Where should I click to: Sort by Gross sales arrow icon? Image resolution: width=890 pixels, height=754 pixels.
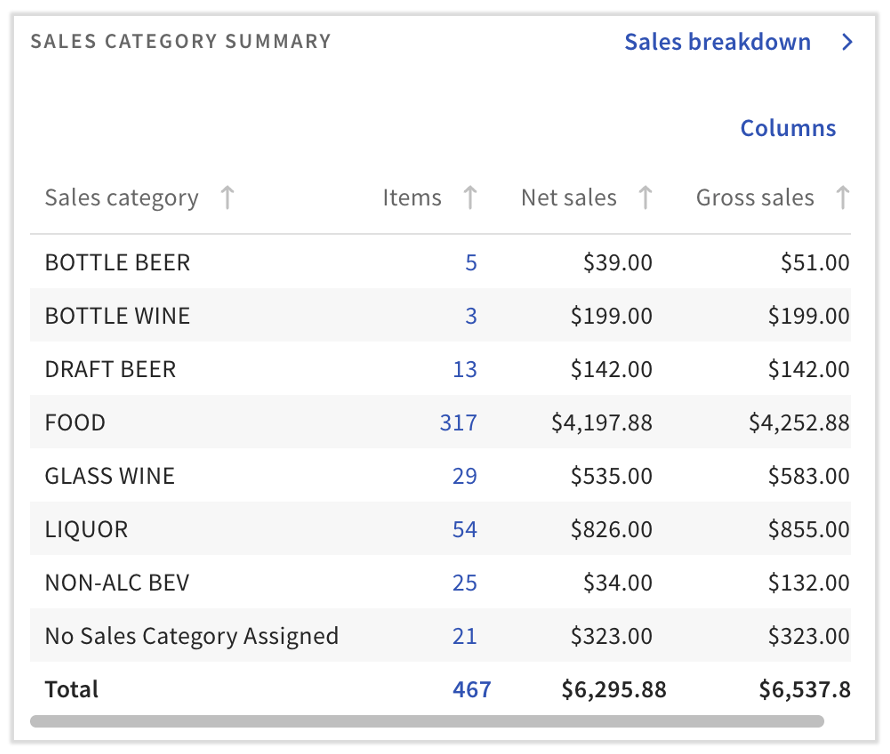tap(842, 198)
